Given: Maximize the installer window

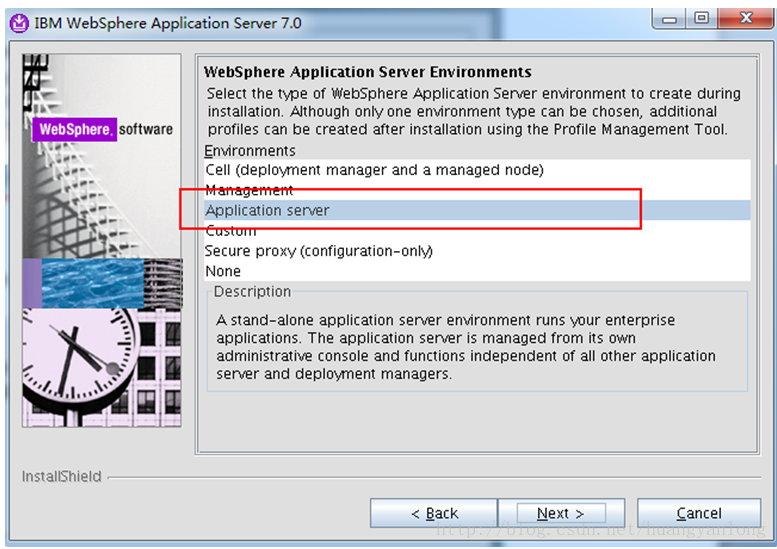Looking at the screenshot, I should tap(701, 19).
